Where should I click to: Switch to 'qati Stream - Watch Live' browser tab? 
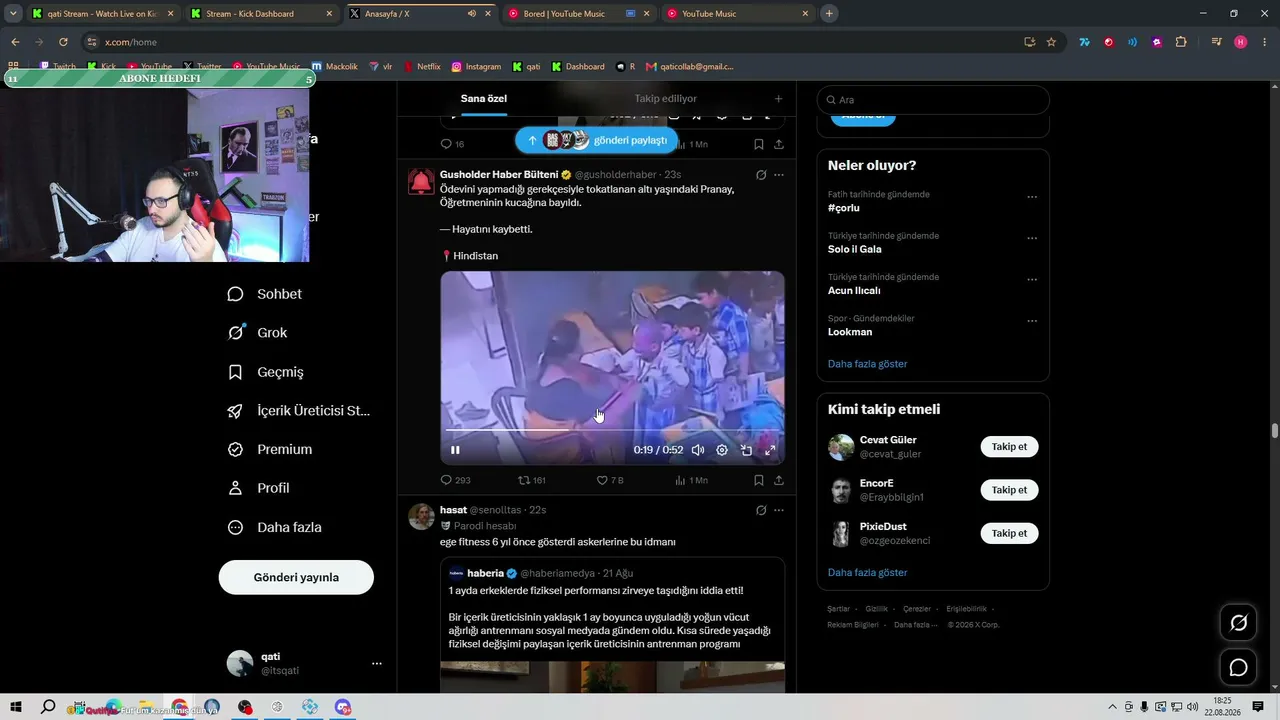(x=104, y=14)
